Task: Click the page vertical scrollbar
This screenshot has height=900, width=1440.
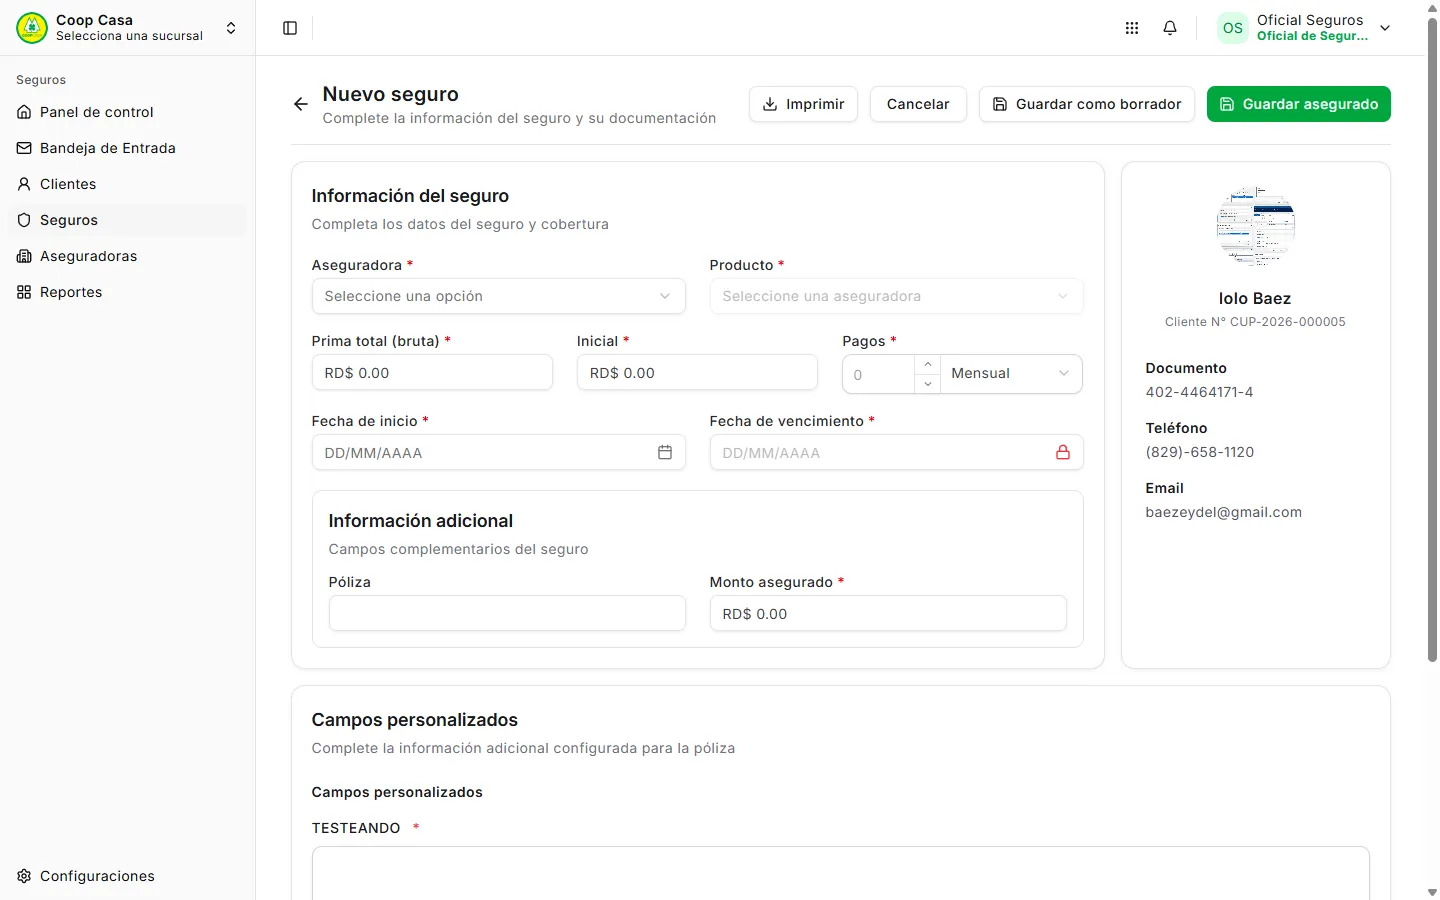Action: [1432, 340]
